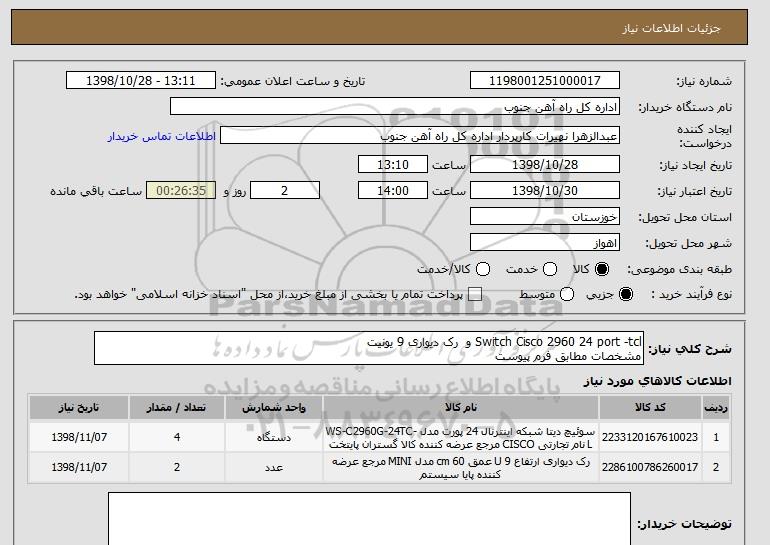Select the کالا/خدمت radio button

(x=483, y=269)
